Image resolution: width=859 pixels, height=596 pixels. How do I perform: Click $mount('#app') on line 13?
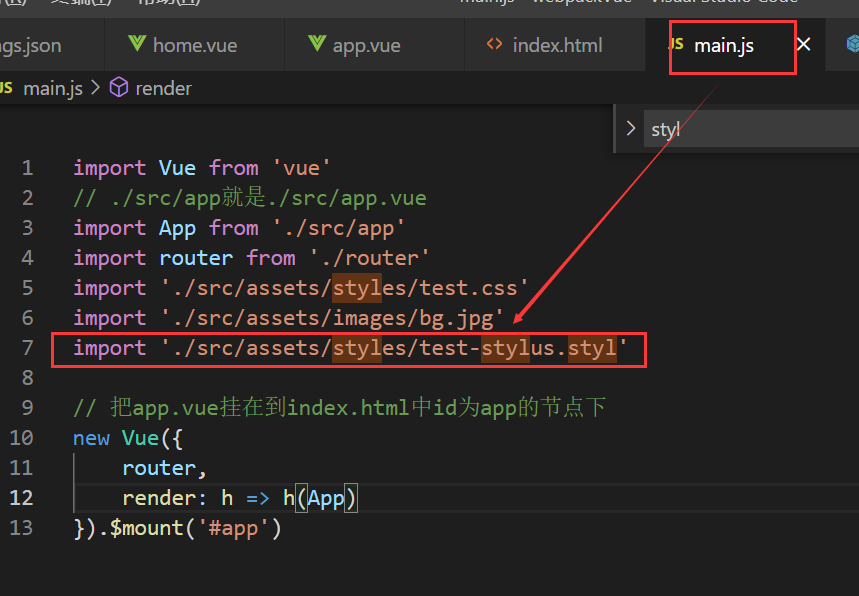coord(195,528)
